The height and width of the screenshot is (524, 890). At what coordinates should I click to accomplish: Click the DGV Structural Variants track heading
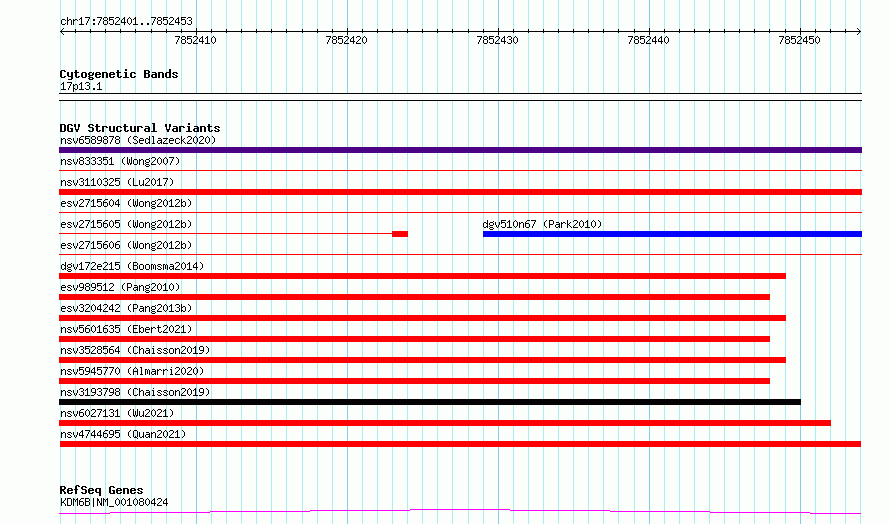coord(140,128)
